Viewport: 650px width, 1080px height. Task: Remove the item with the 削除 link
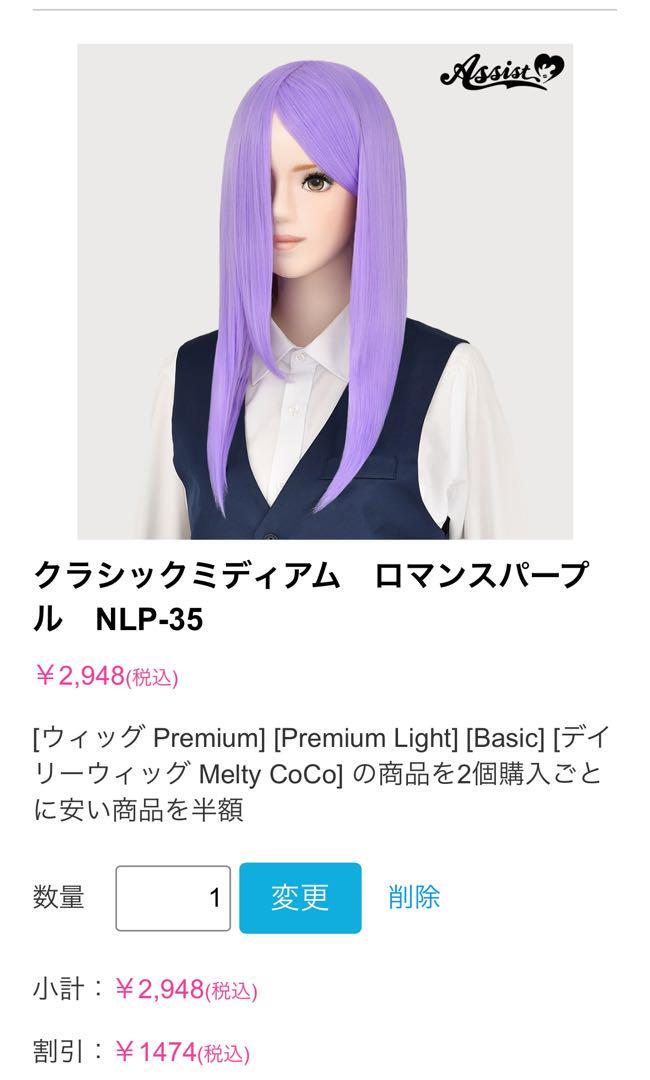tap(414, 897)
